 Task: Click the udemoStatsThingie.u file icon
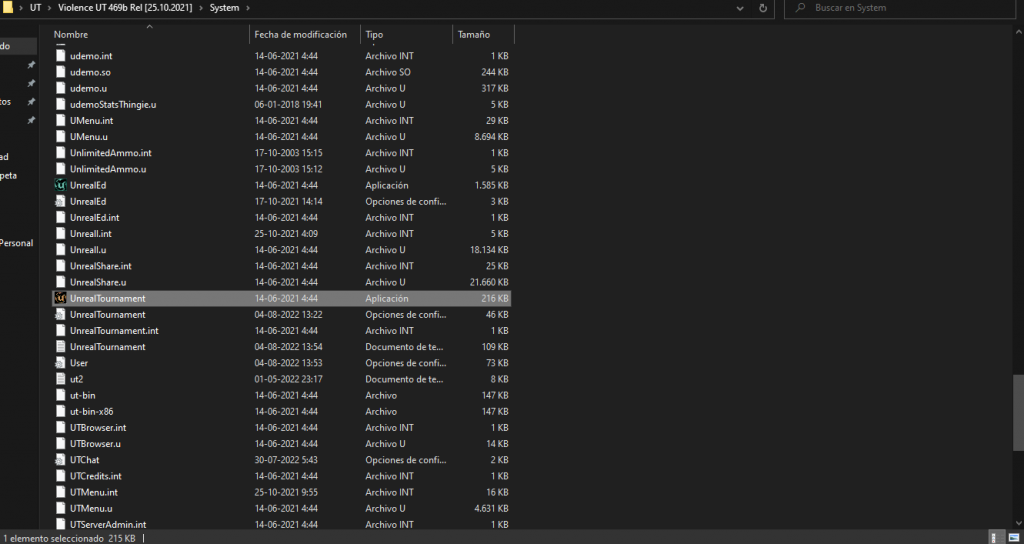61,104
